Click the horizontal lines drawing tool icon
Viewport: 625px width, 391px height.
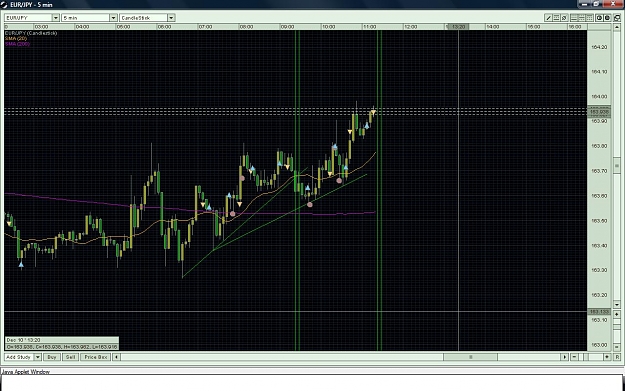tap(556, 18)
